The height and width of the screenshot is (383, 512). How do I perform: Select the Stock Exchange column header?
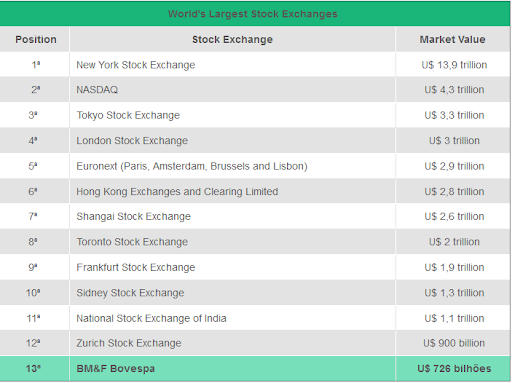pos(232,39)
